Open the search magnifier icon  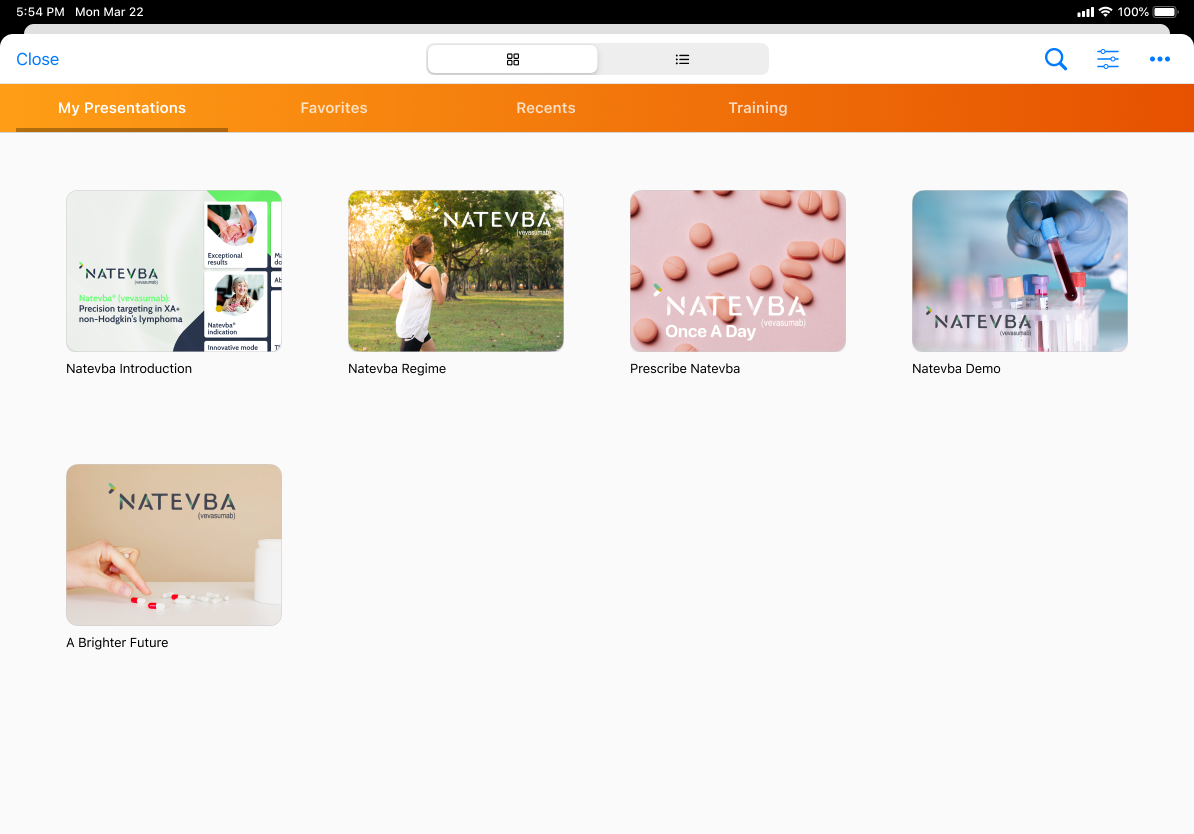coord(1055,60)
